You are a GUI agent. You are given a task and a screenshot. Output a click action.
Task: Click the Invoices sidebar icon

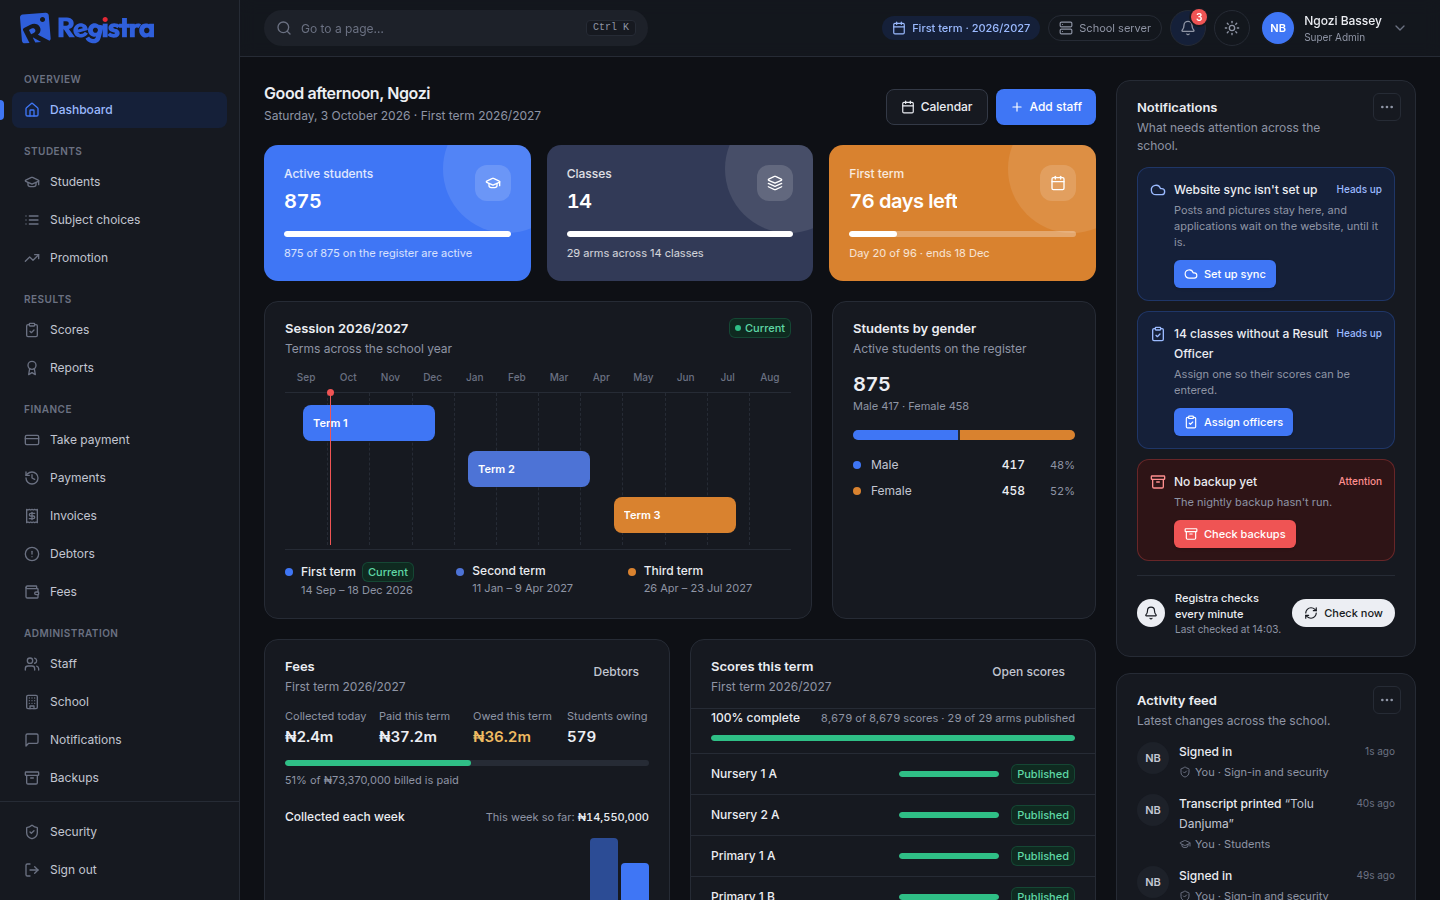pos(32,516)
